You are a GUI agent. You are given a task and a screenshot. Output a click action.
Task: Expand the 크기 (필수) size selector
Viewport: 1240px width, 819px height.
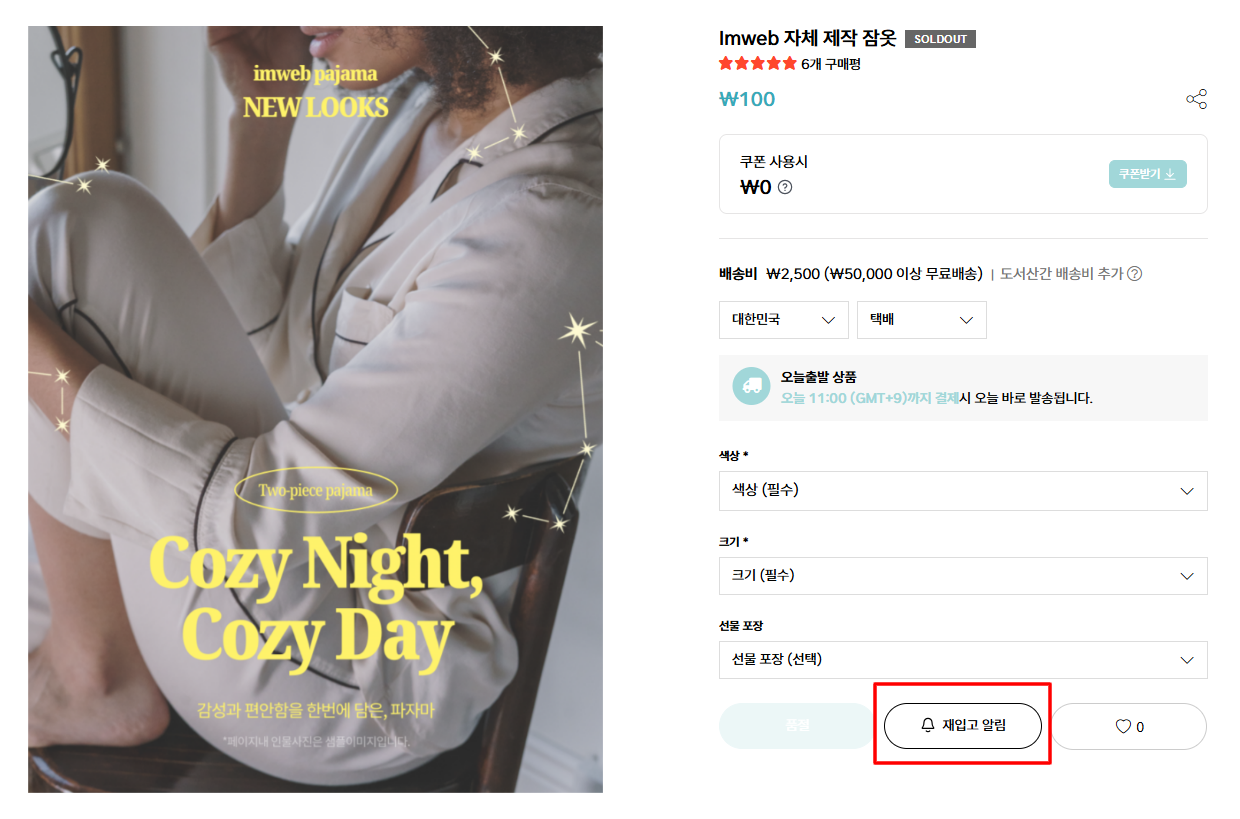(x=963, y=576)
